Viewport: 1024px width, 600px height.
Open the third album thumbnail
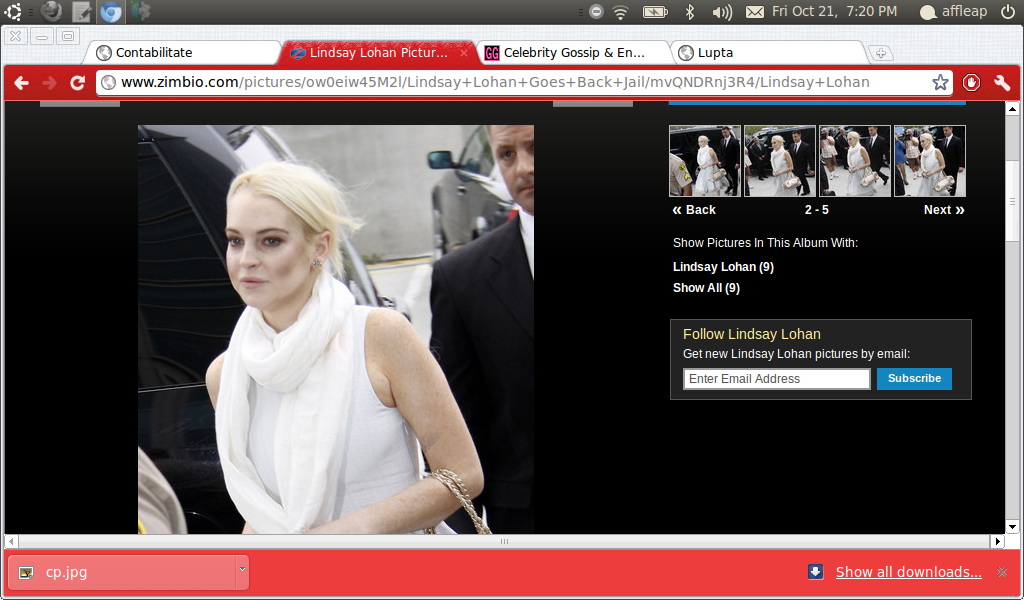(x=855, y=161)
